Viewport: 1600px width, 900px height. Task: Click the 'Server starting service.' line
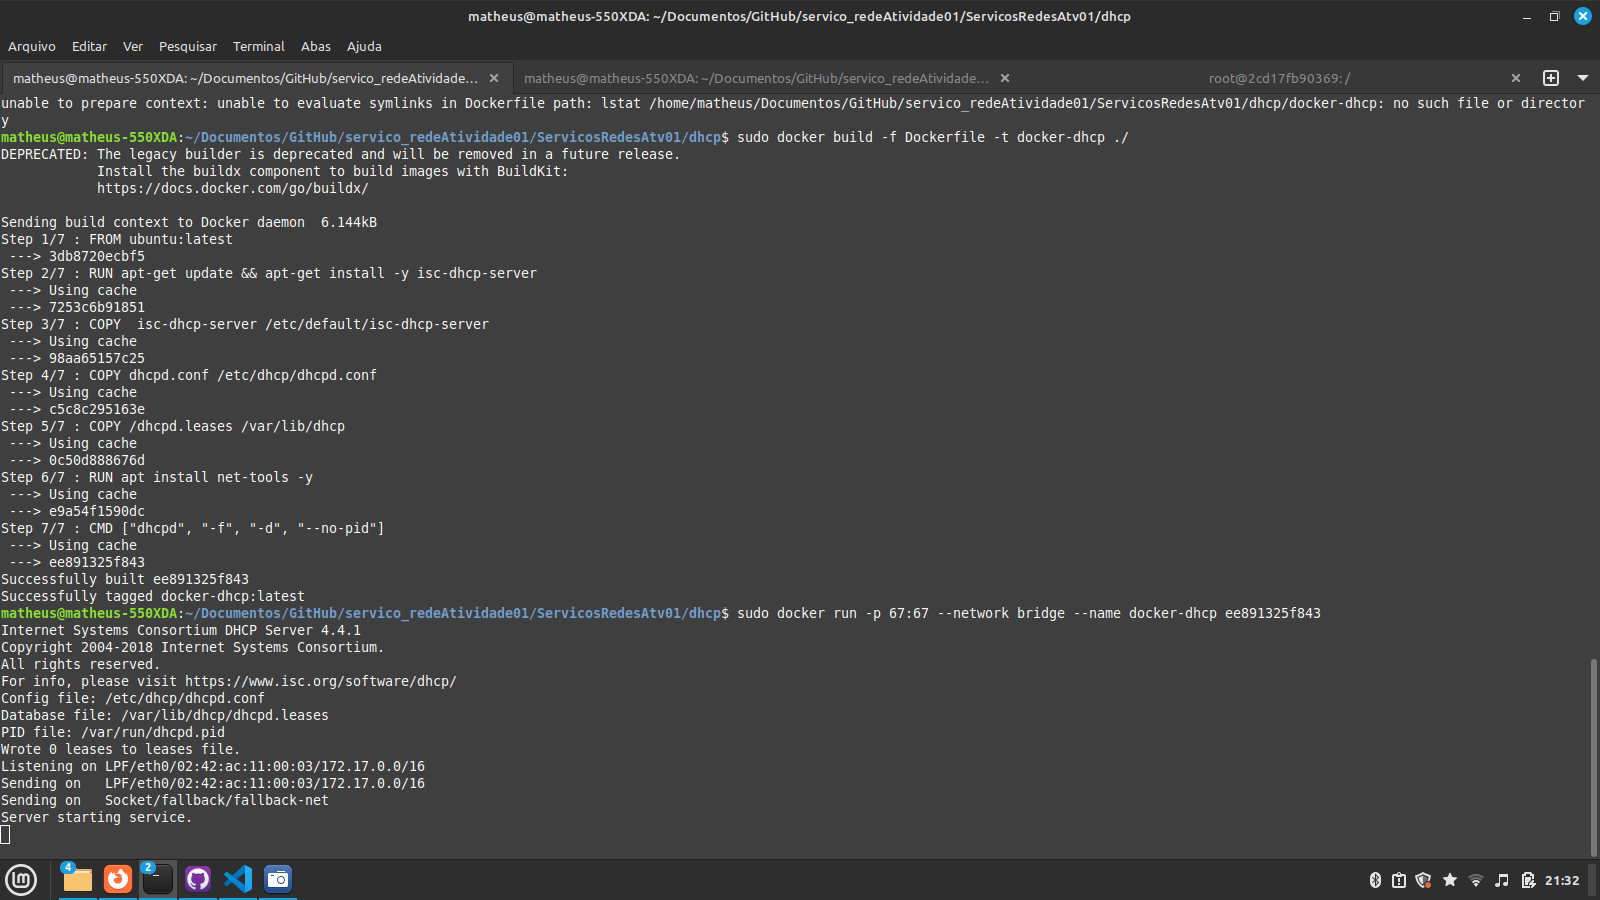[x=97, y=817]
